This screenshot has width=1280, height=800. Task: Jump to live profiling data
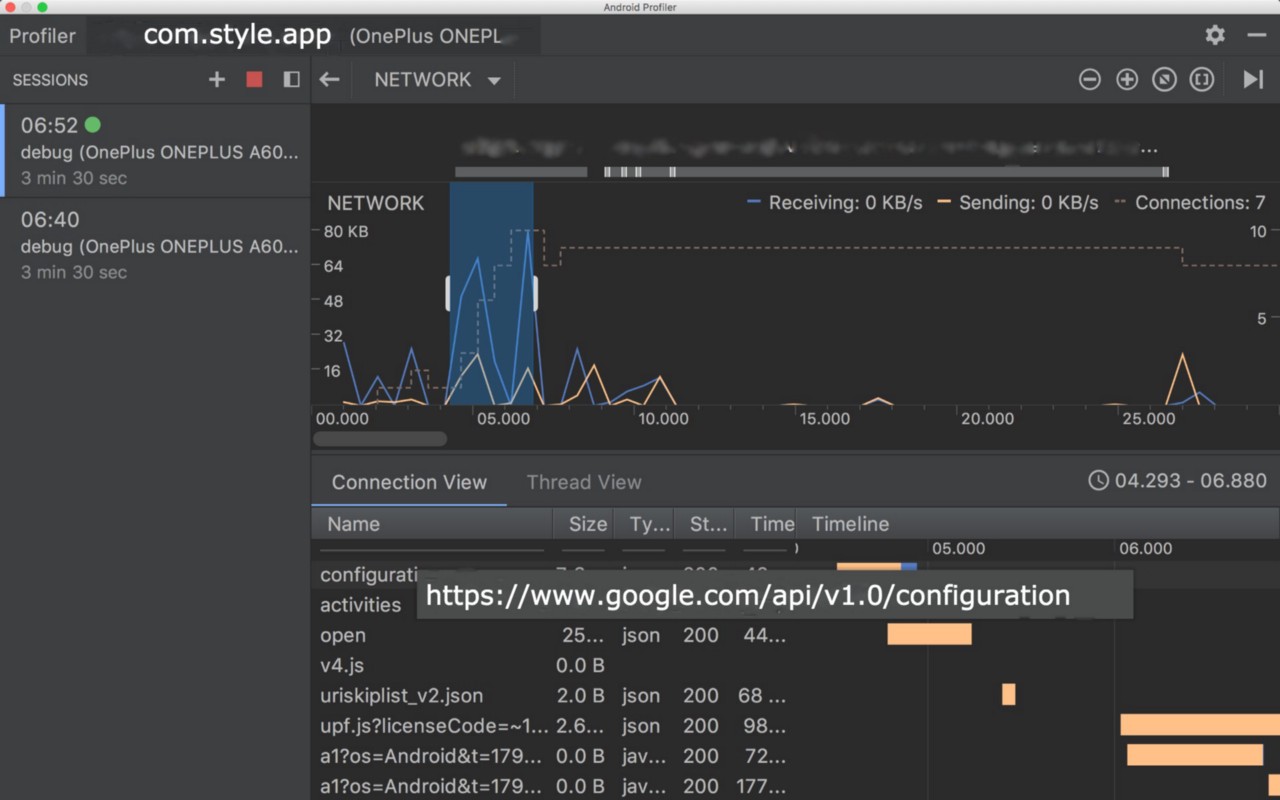[x=1252, y=79]
